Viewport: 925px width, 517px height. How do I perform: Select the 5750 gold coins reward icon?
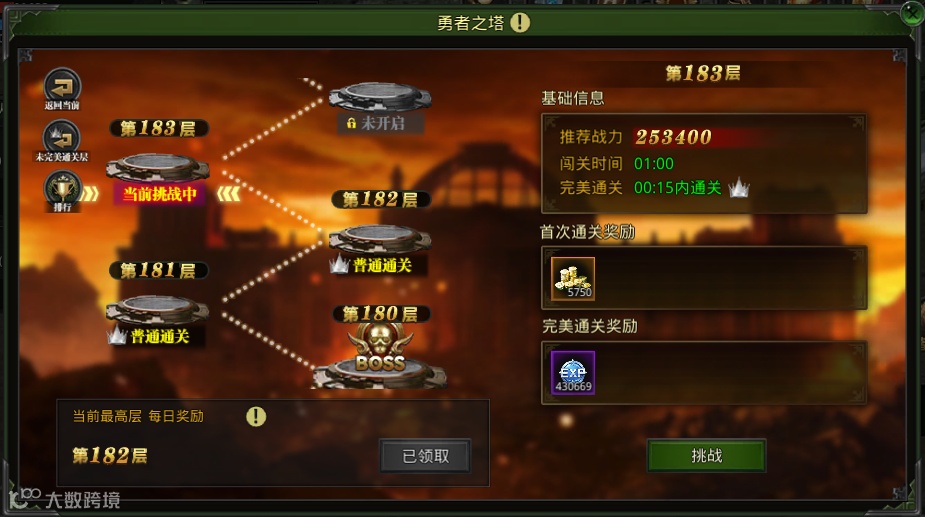pyautogui.click(x=573, y=278)
